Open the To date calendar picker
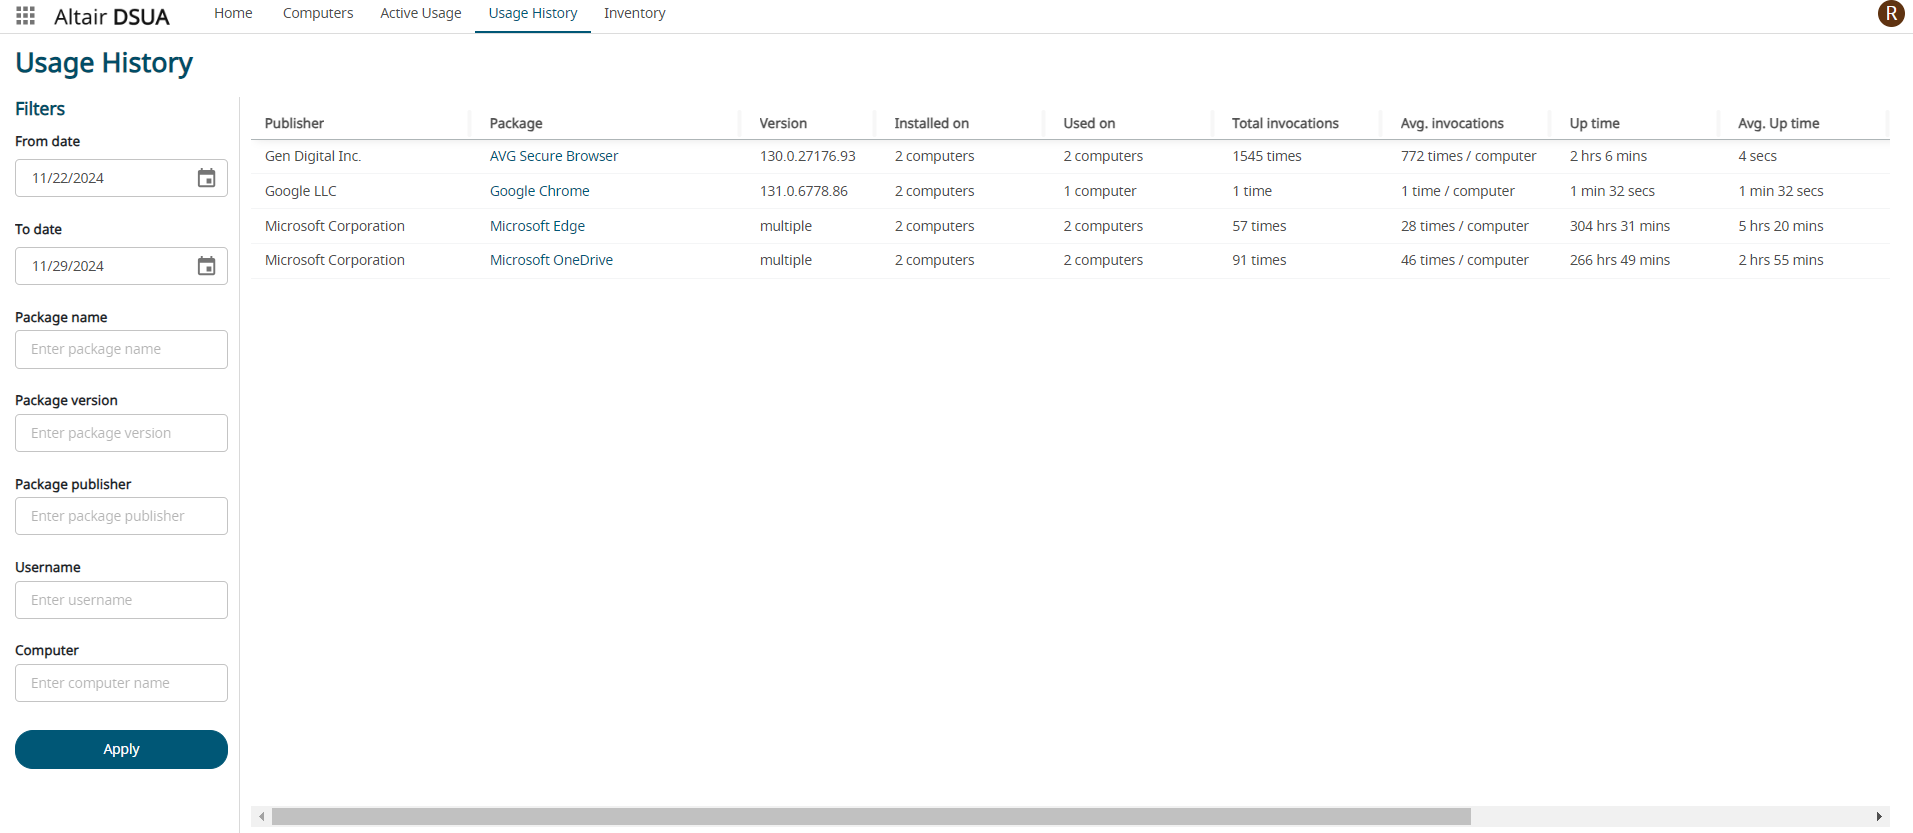The image size is (1913, 833). (206, 266)
